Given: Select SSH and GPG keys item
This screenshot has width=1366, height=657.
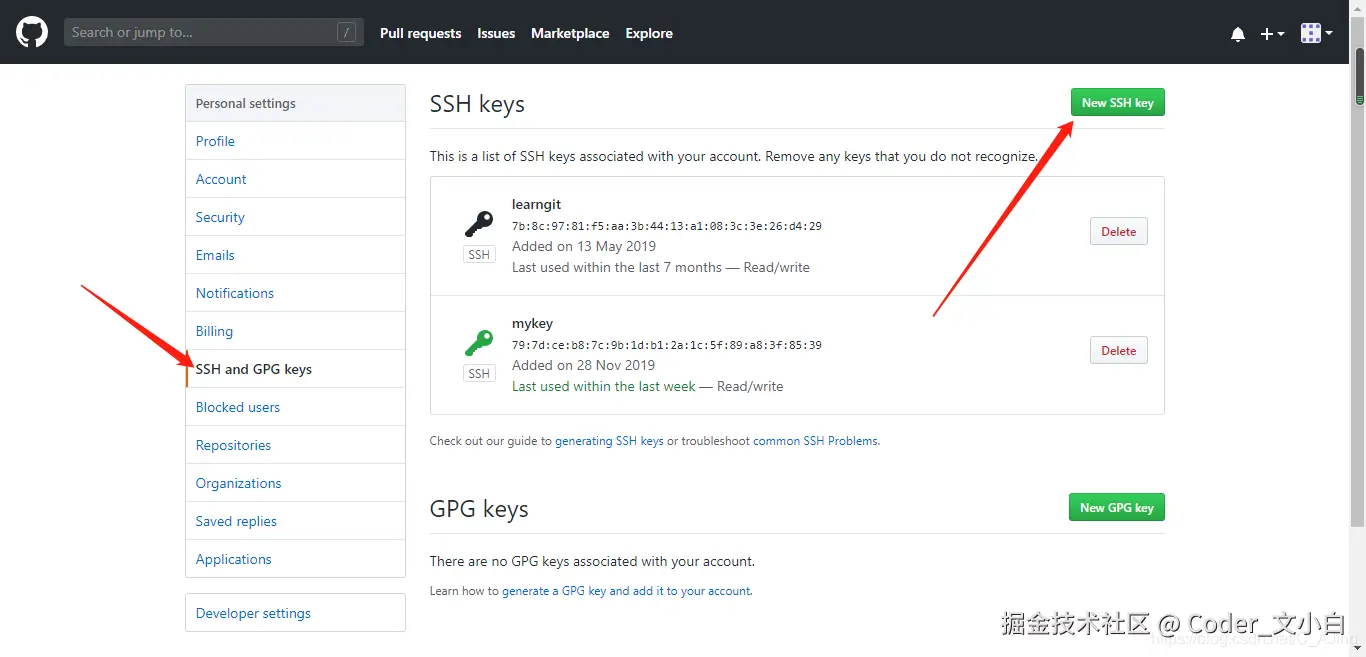Looking at the screenshot, I should click(x=295, y=369).
